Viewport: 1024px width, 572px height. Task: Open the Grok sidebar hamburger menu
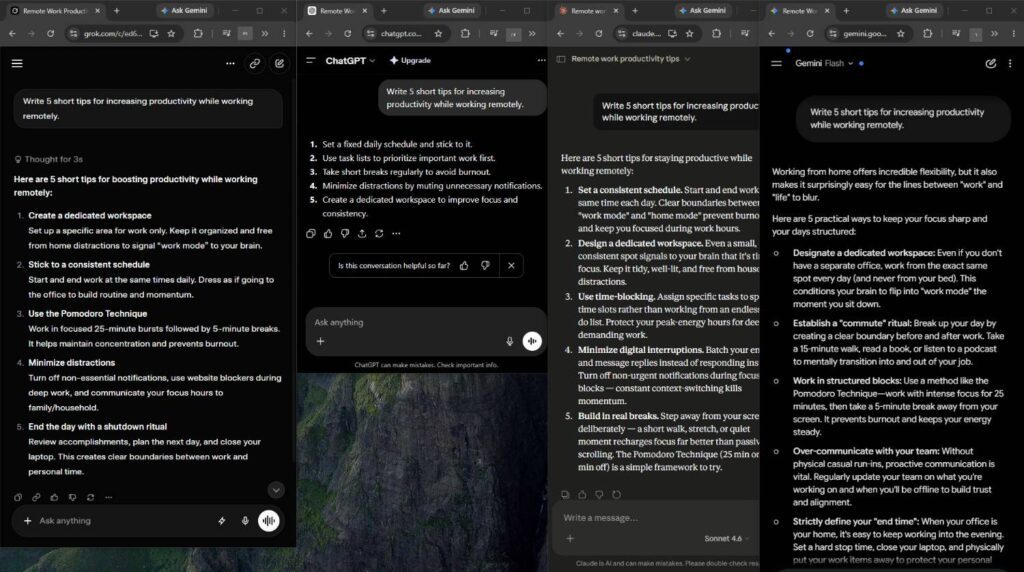pyautogui.click(x=17, y=63)
